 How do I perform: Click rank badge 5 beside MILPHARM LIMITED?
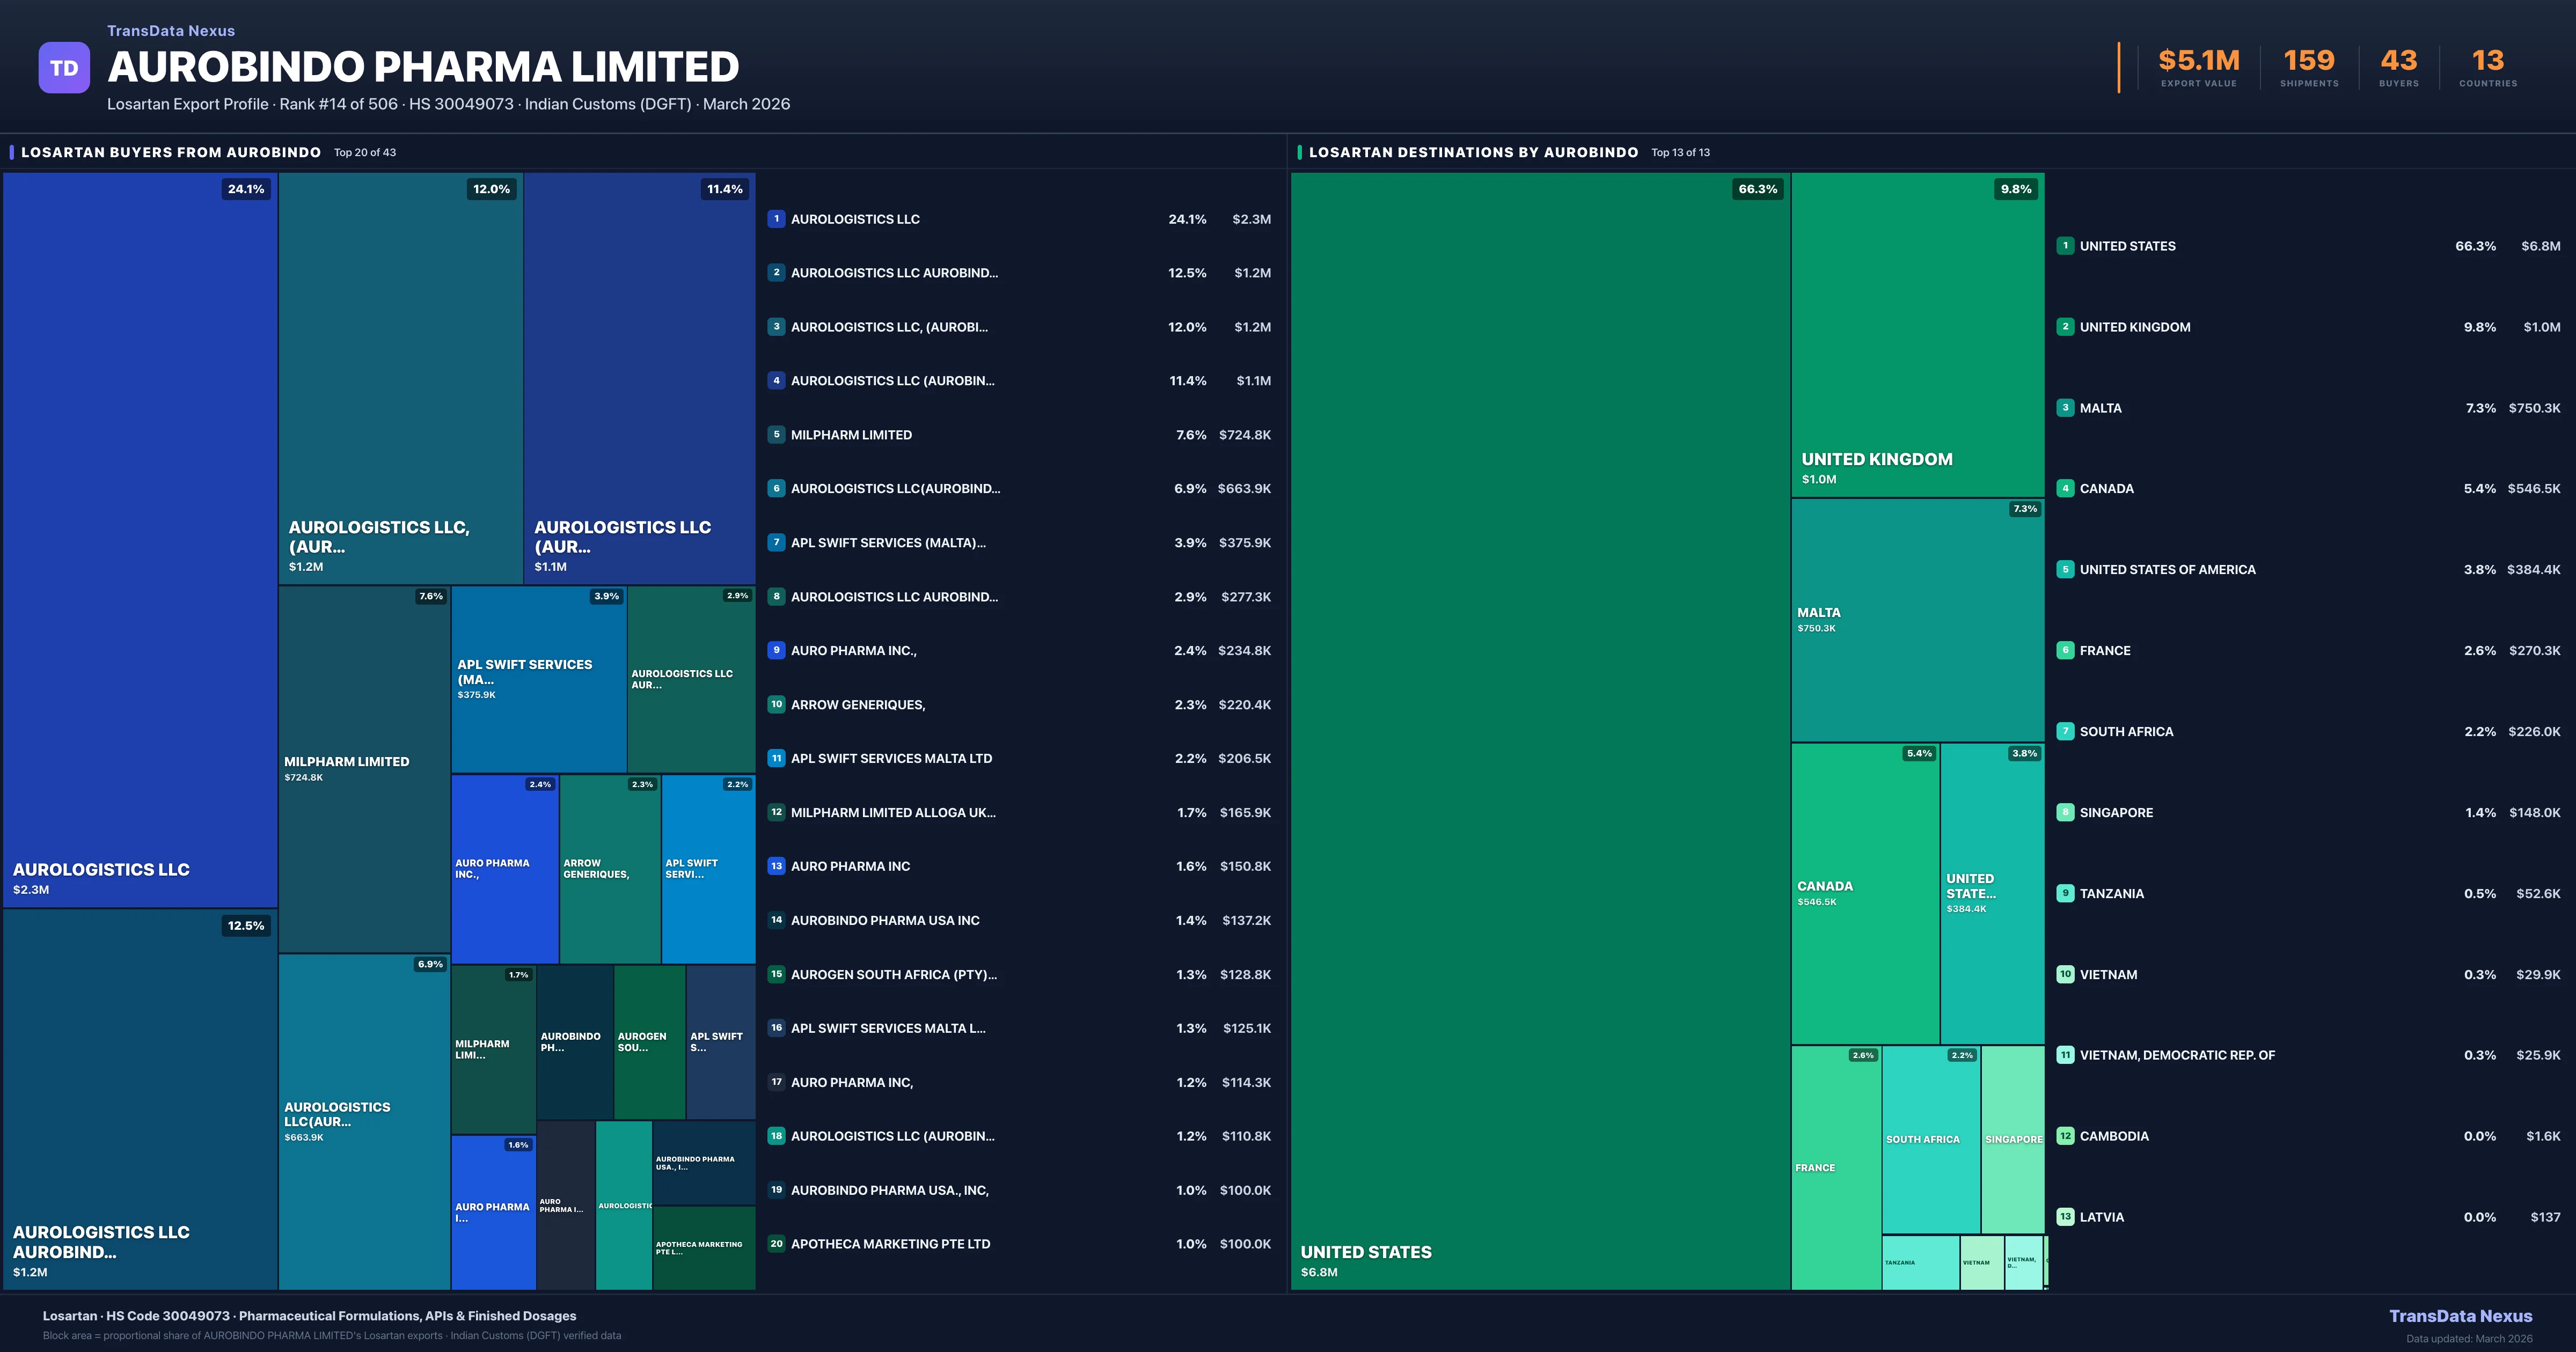coord(776,435)
